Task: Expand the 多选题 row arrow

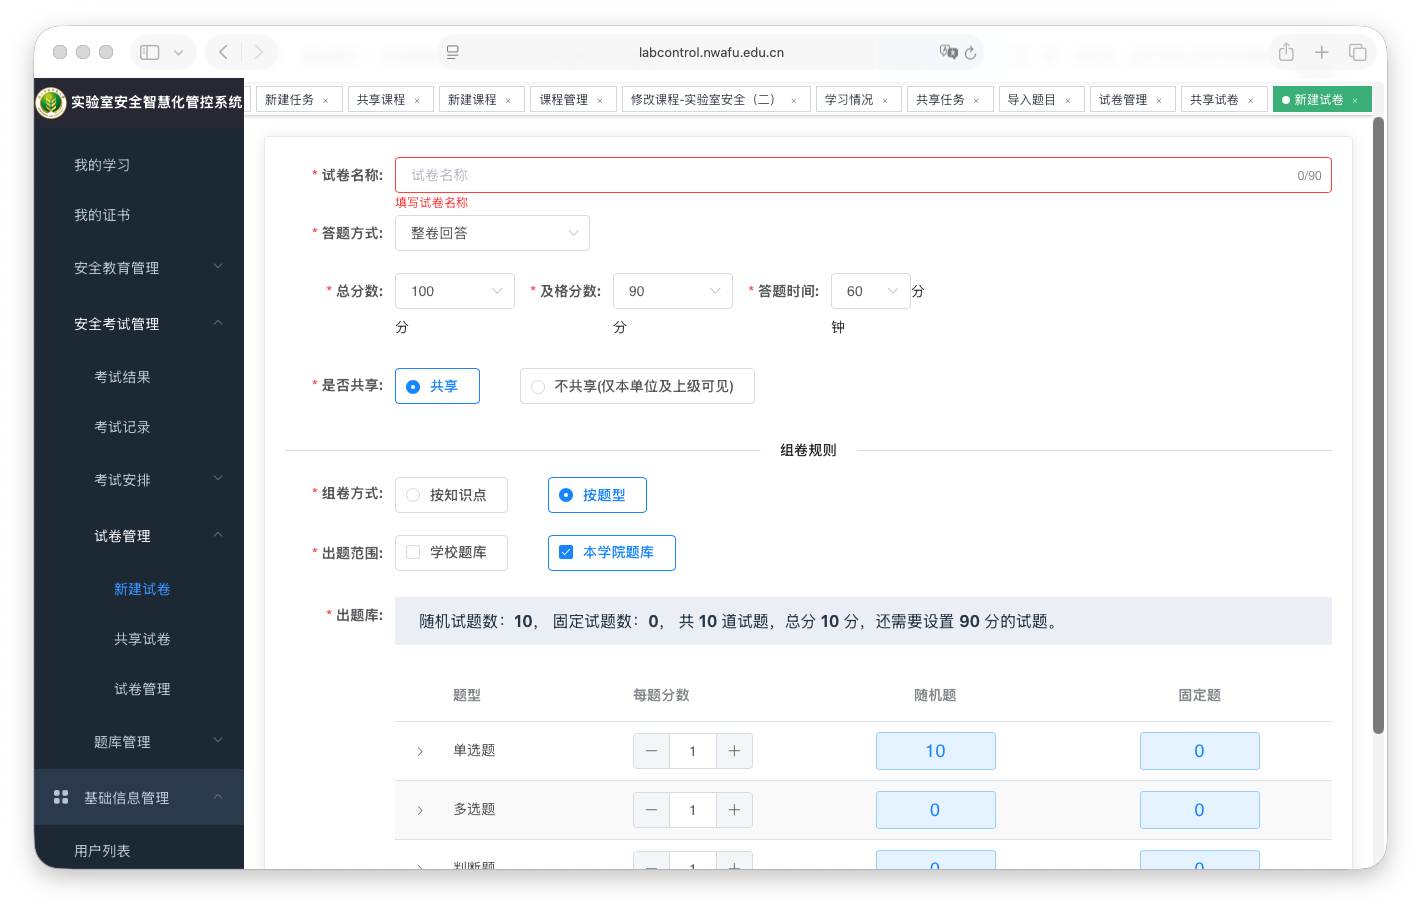Action: tap(420, 810)
